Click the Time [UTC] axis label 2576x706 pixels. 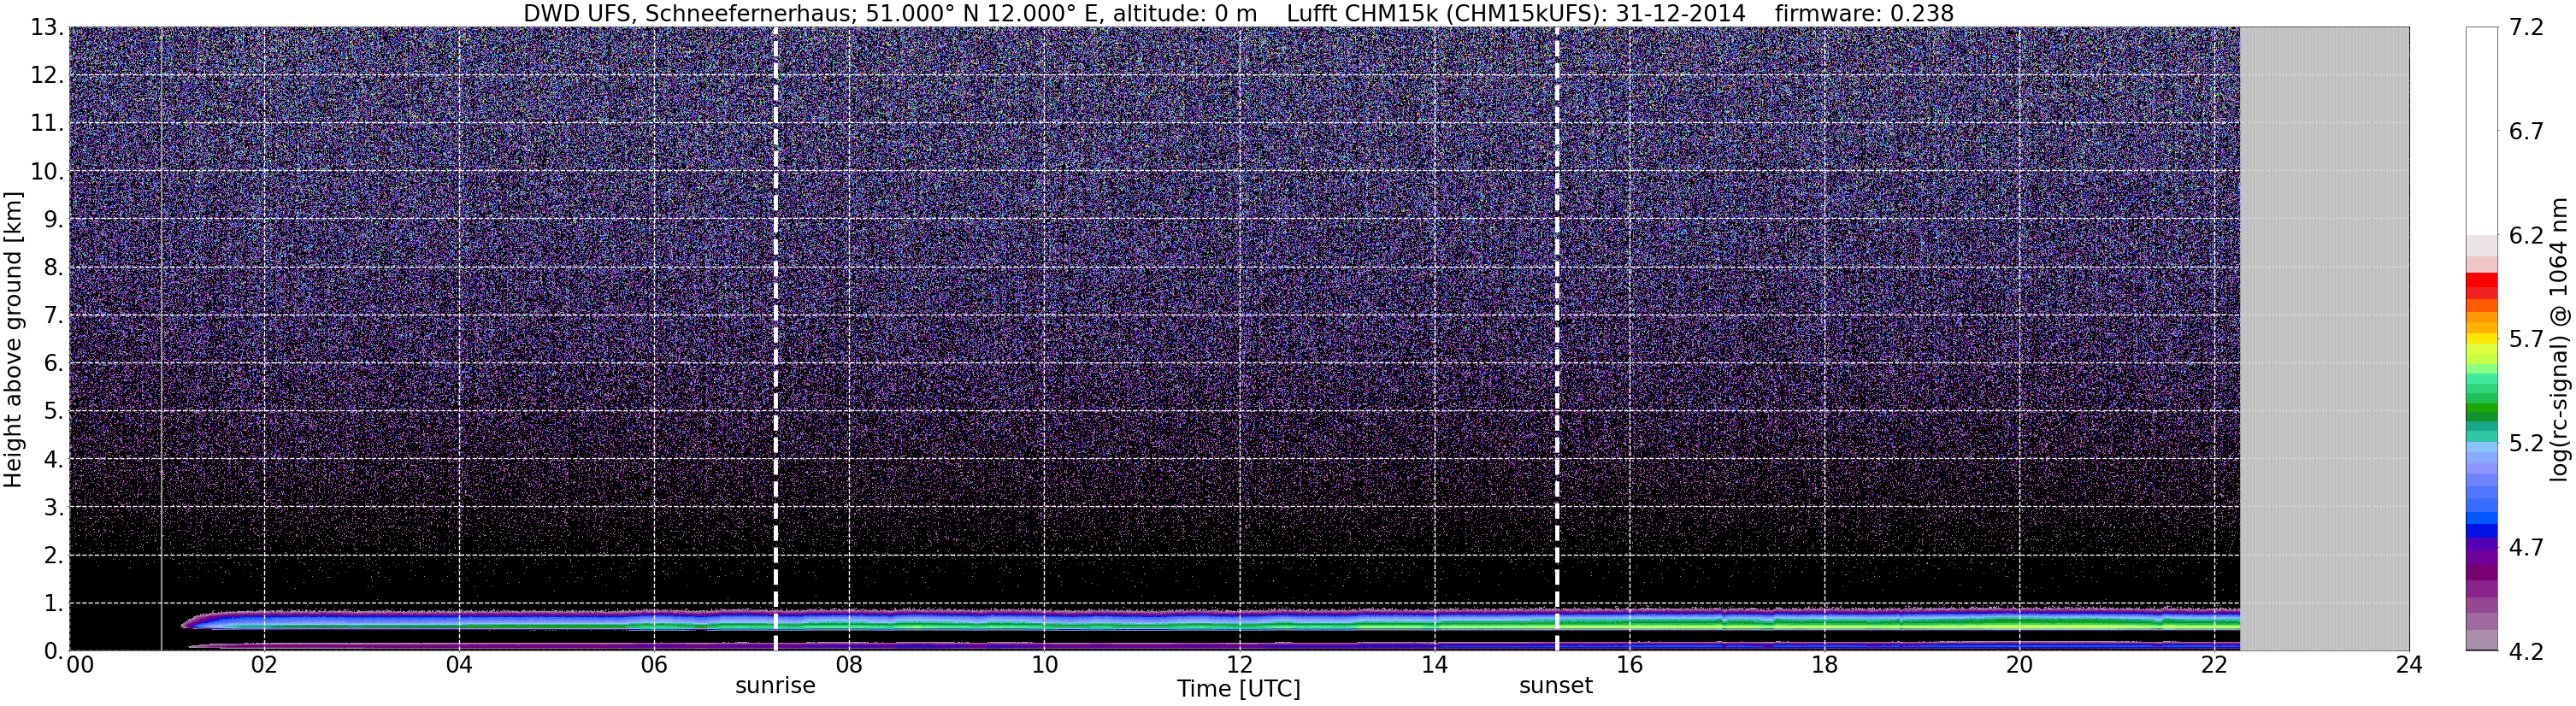coord(1239,689)
